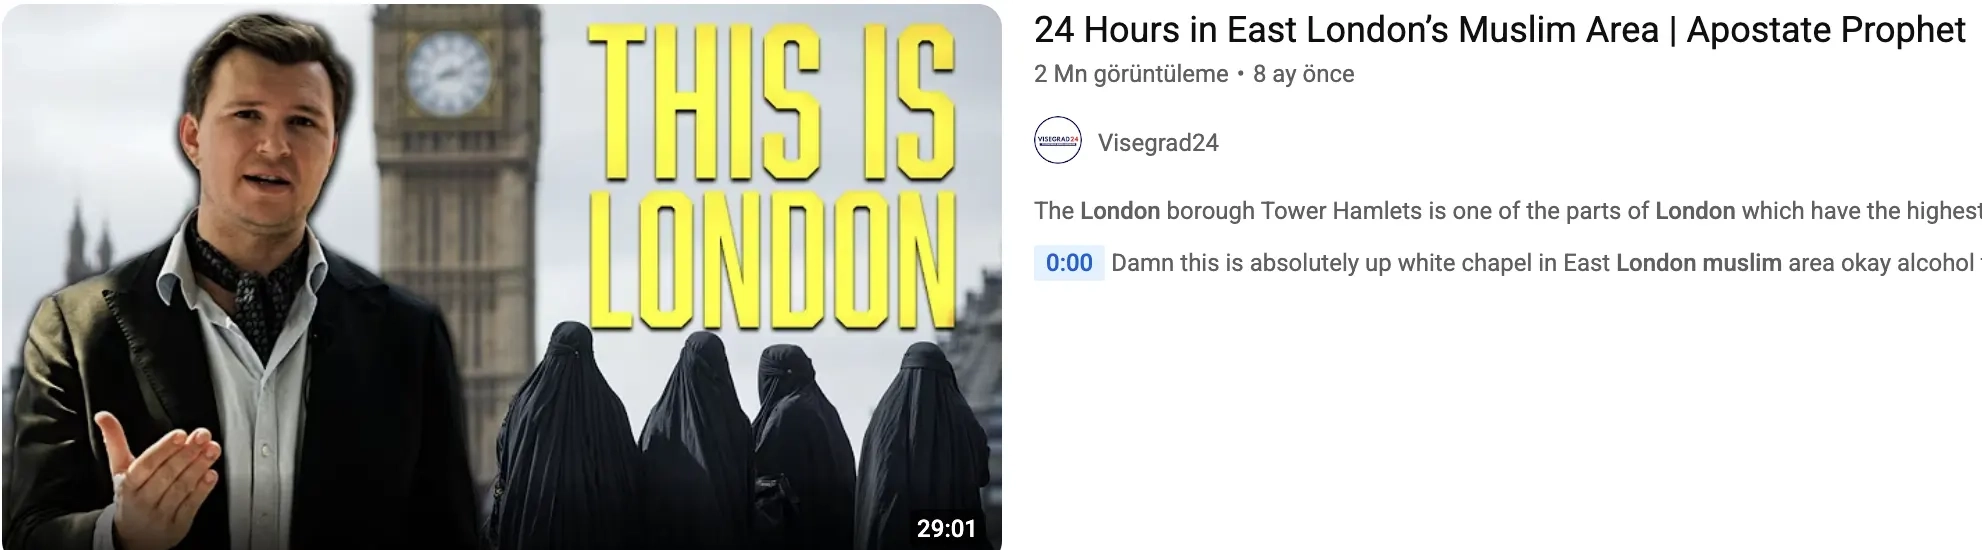The image size is (1982, 550).
Task: Click the 29:01 duration badge on the thumbnail
Action: coord(945,528)
